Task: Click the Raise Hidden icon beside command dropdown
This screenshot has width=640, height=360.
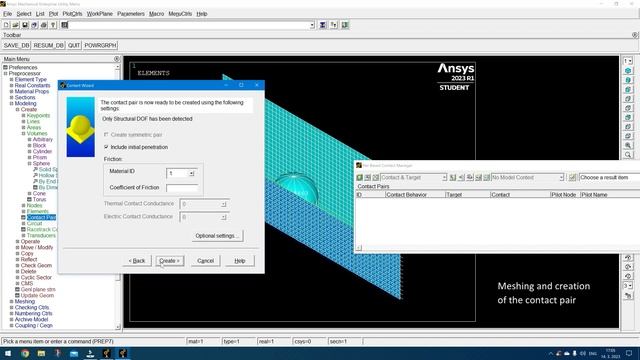Action: click(322, 25)
